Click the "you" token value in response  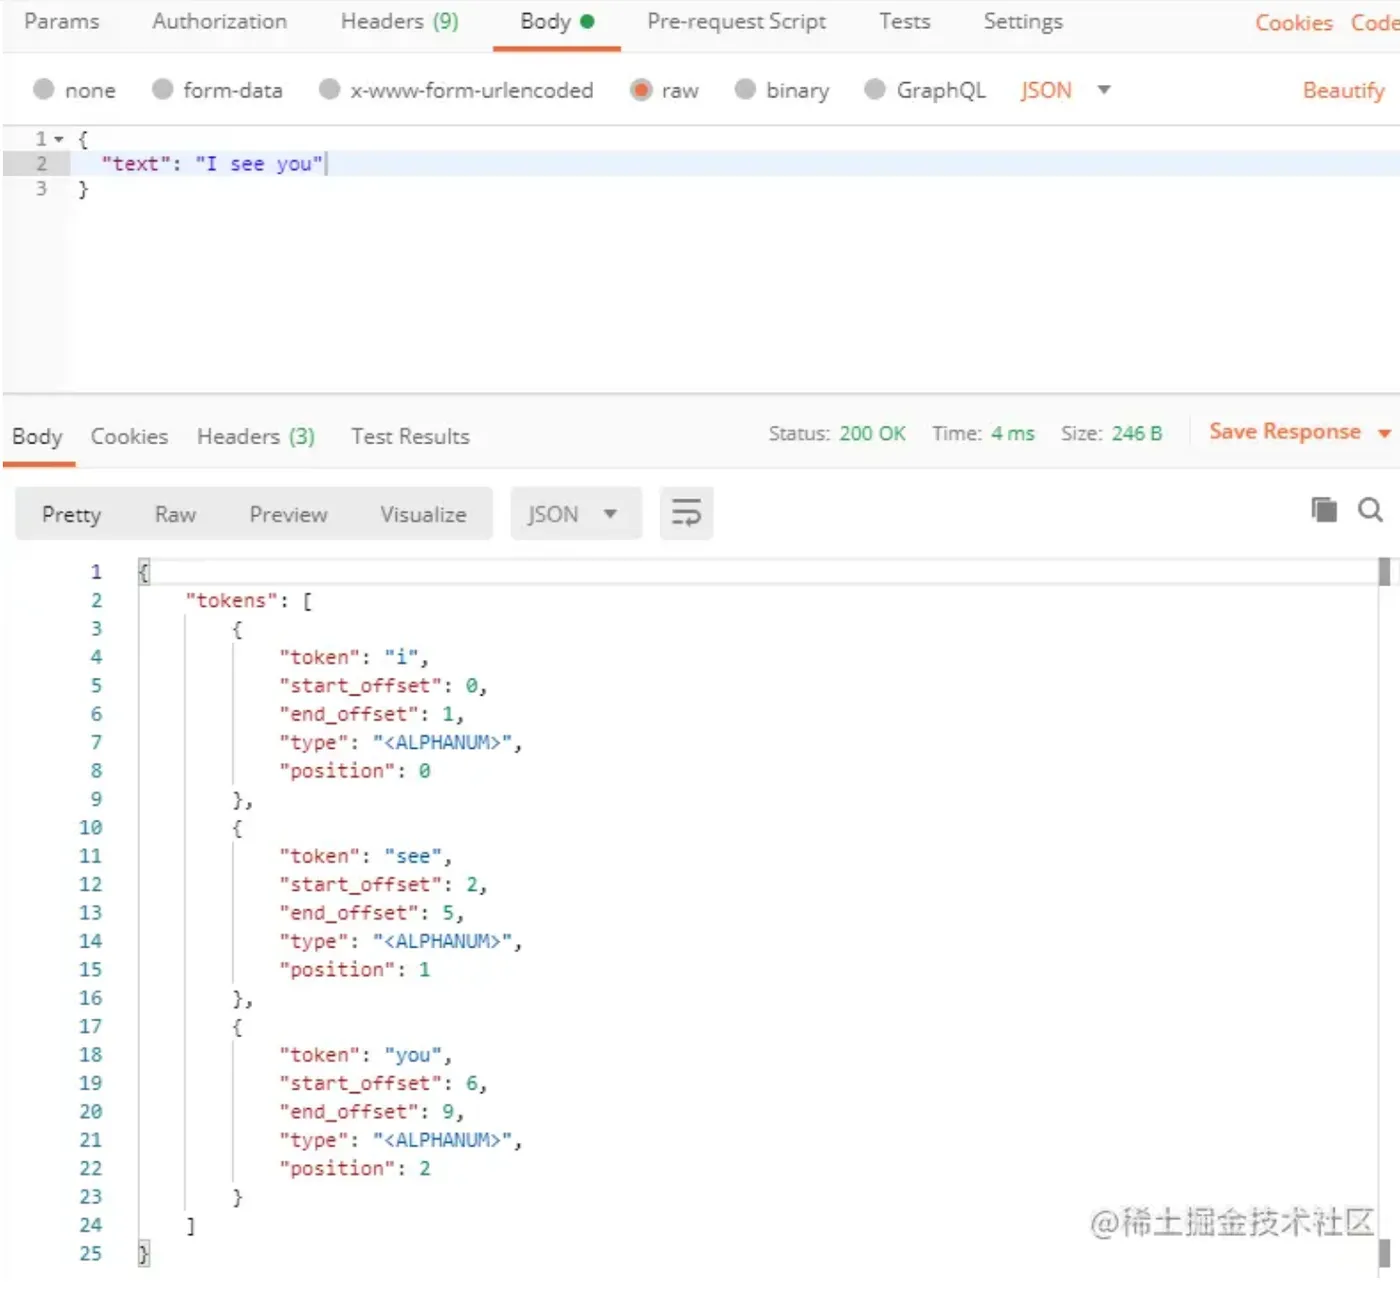413,1055
